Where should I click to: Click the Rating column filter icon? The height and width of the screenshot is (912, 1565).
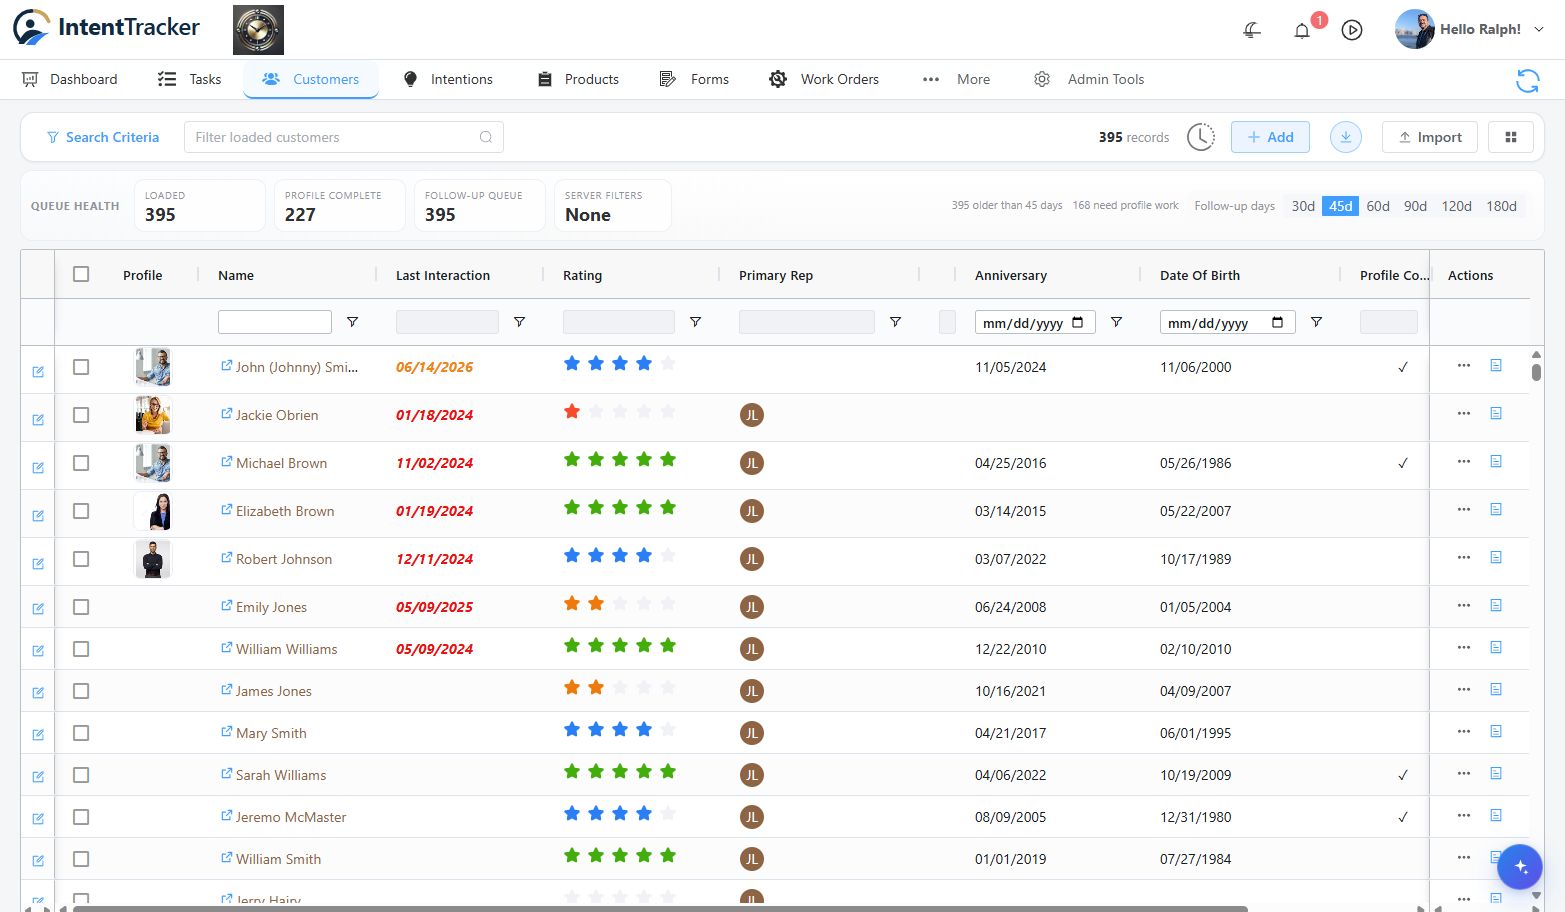695,322
